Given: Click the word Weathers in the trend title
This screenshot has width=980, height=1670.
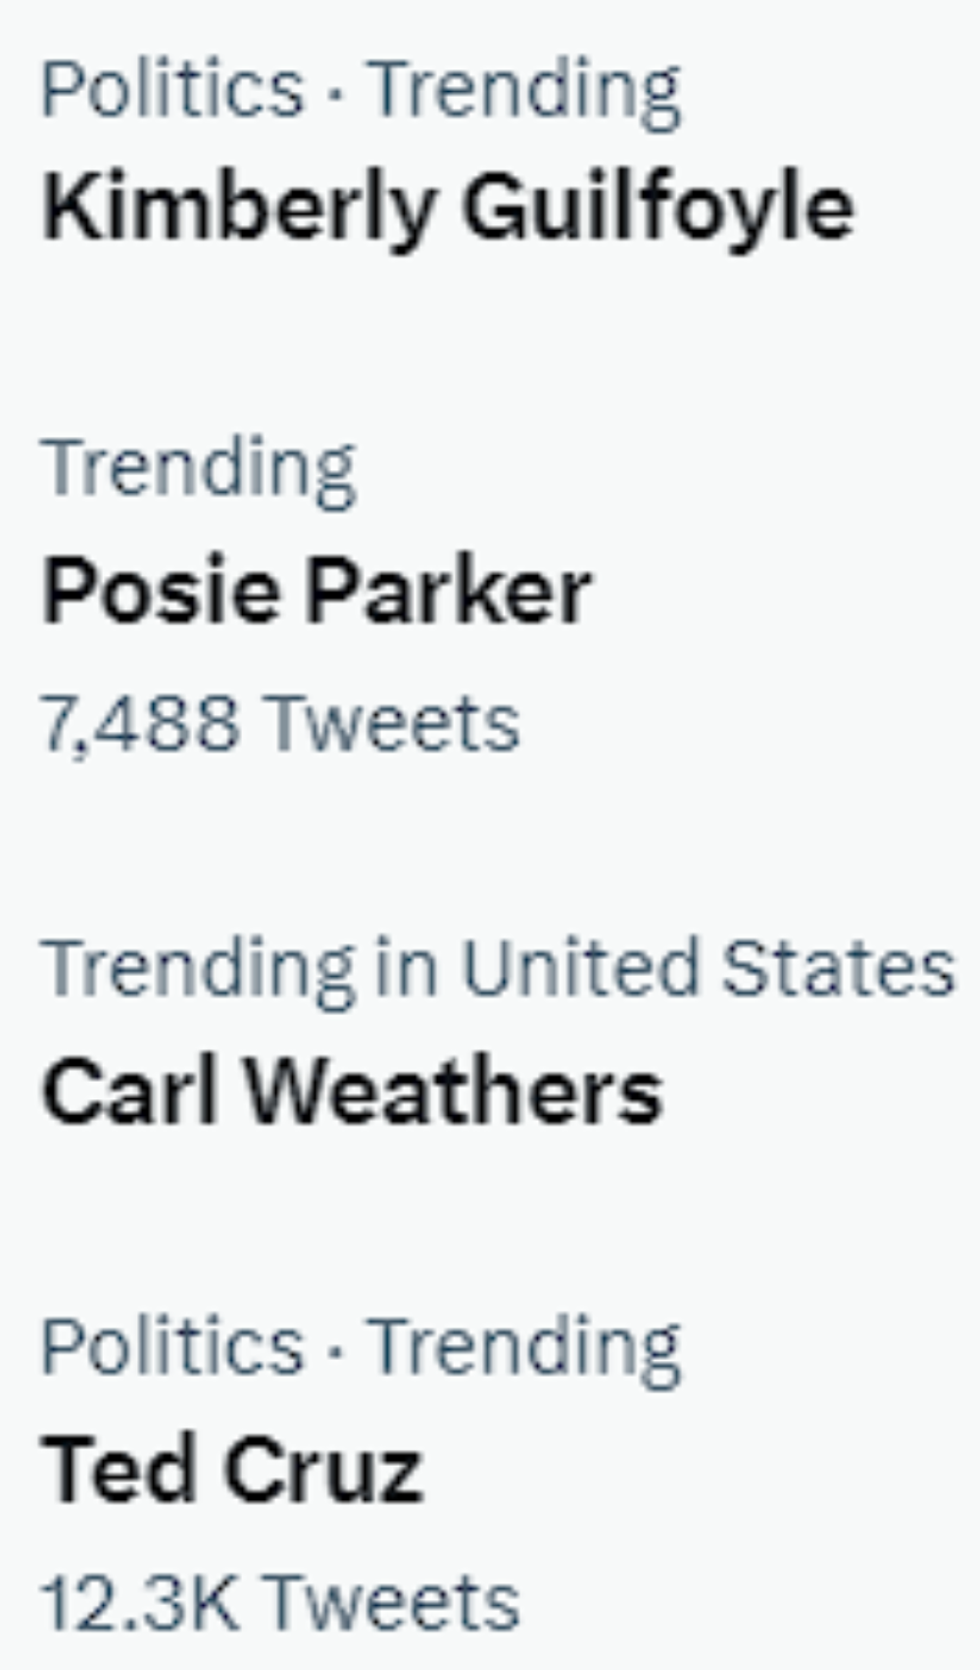Looking at the screenshot, I should (453, 1092).
